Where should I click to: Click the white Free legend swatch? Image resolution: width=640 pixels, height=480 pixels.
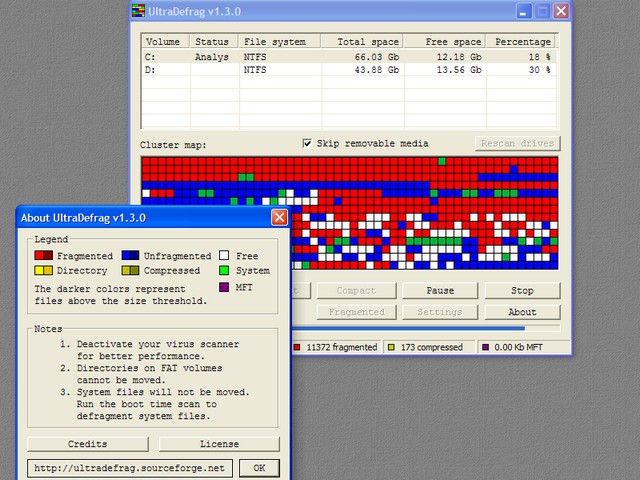point(224,256)
